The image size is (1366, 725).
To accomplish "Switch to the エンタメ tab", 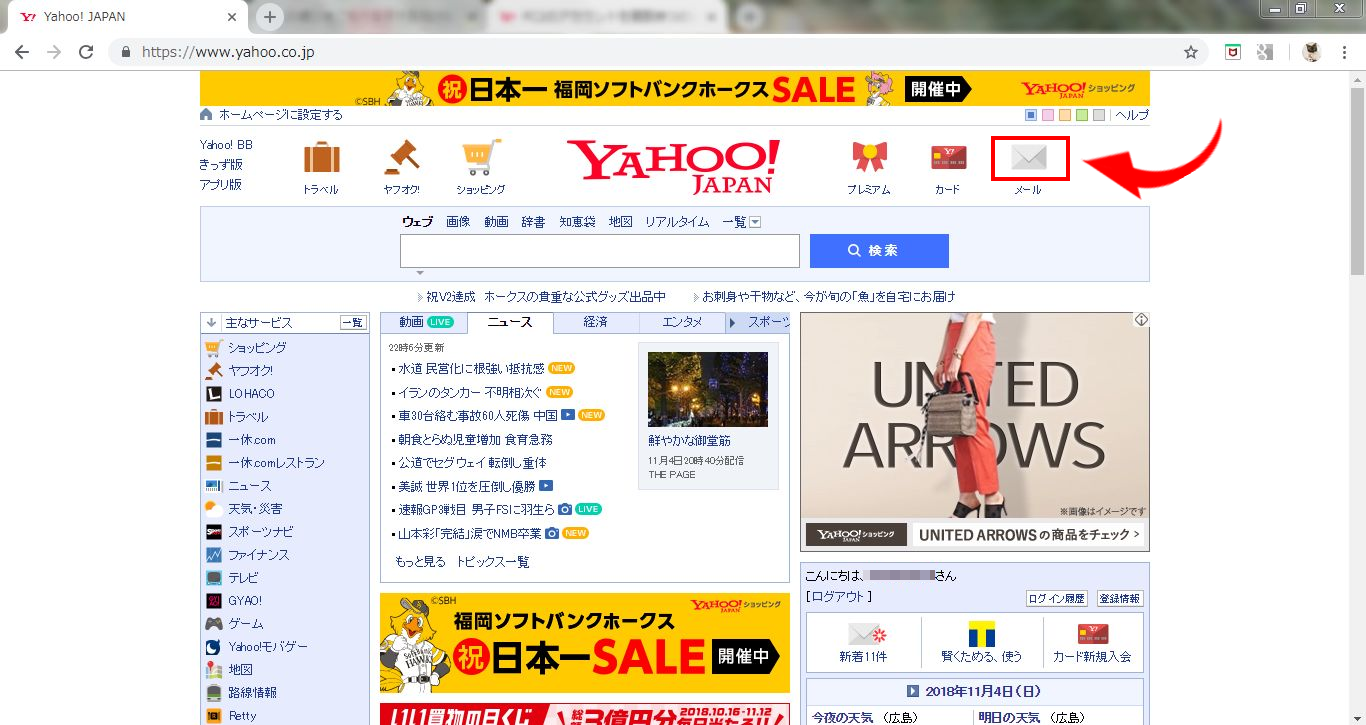I will [x=682, y=322].
